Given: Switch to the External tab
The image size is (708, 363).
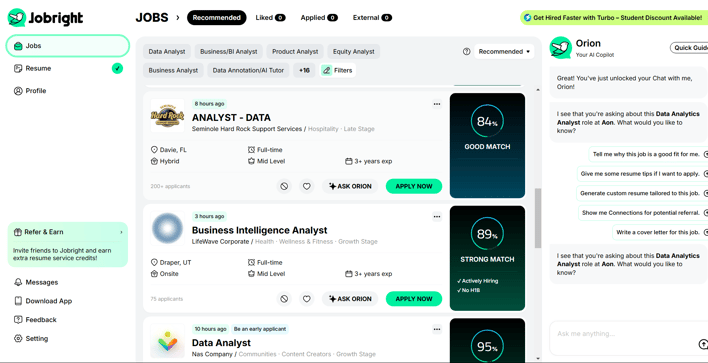Looking at the screenshot, I should (x=372, y=18).
